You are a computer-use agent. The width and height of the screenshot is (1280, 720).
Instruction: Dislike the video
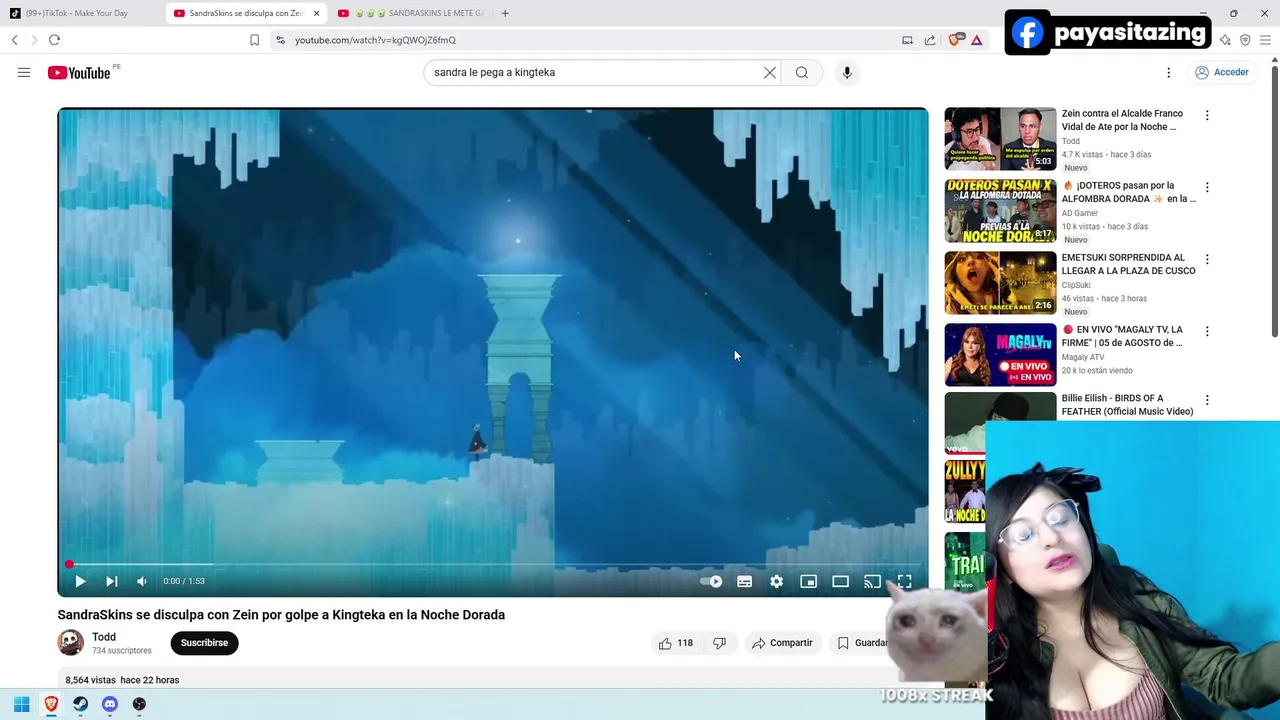coord(719,643)
